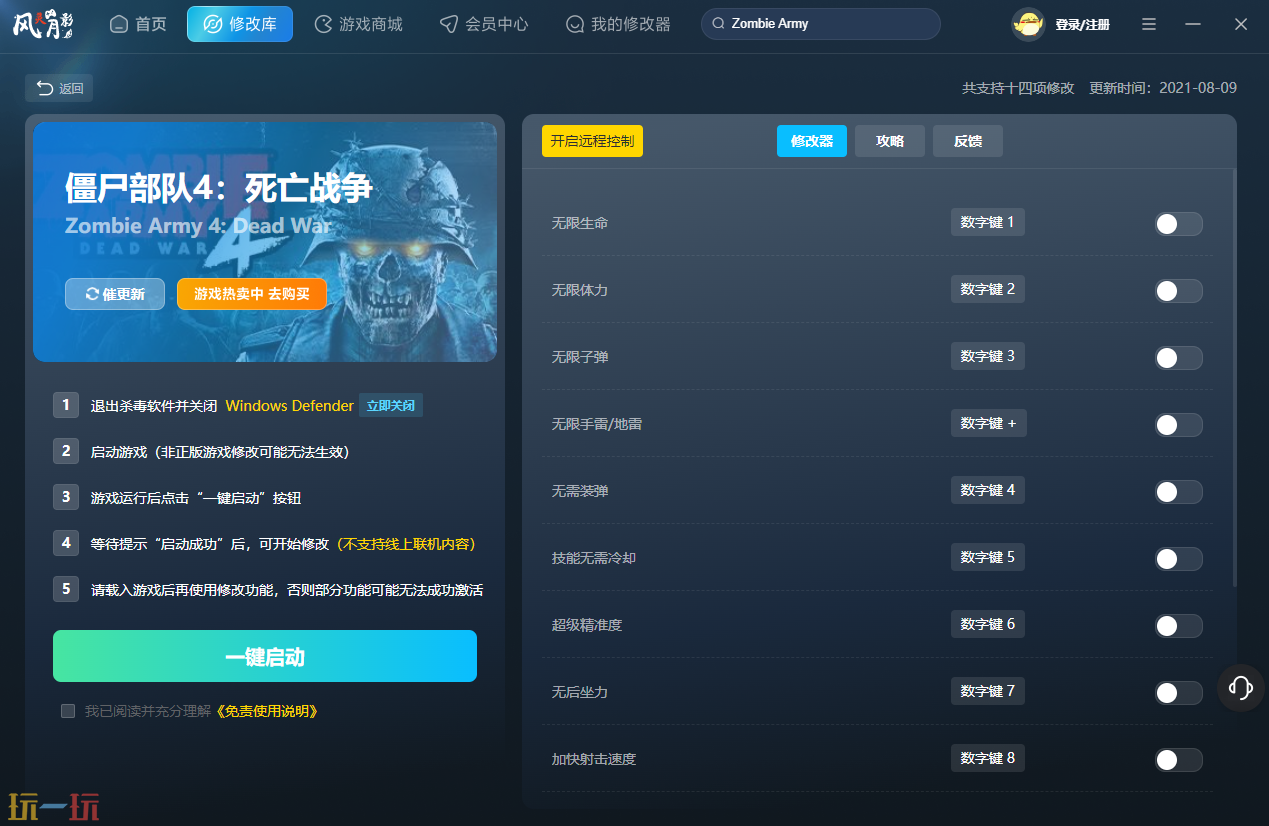Screen dimensions: 1269x826
Task: Enable the 无后坐力 toggle
Action: click(x=1178, y=693)
